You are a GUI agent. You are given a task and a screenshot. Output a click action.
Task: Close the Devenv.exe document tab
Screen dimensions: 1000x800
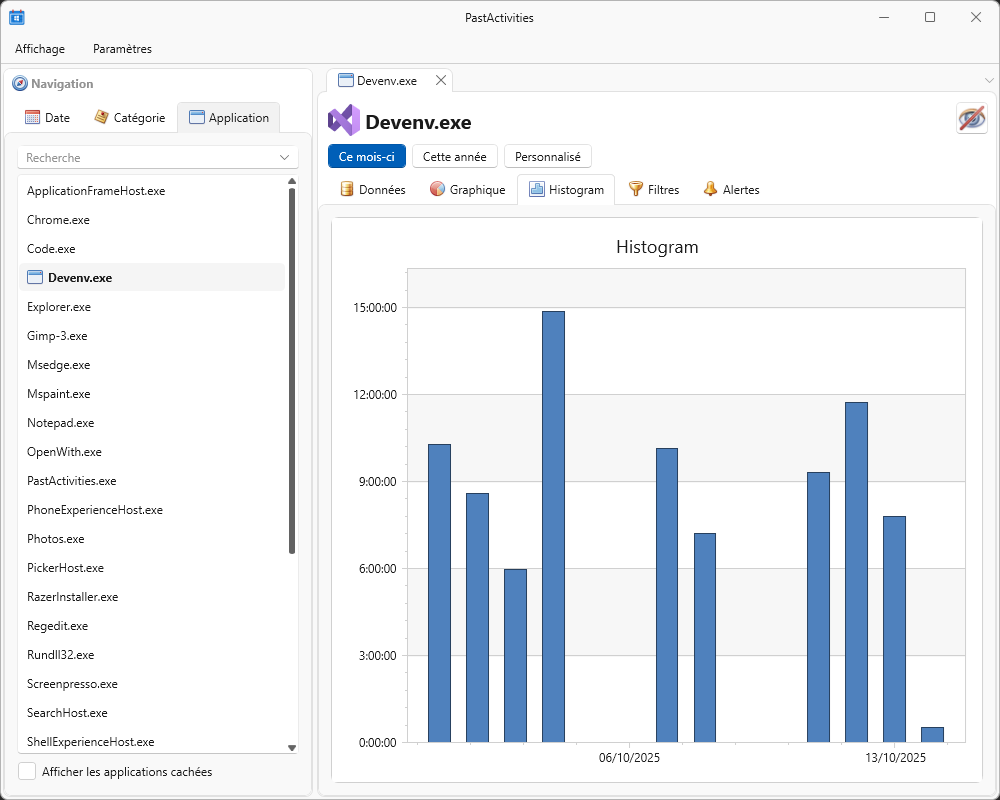(441, 80)
